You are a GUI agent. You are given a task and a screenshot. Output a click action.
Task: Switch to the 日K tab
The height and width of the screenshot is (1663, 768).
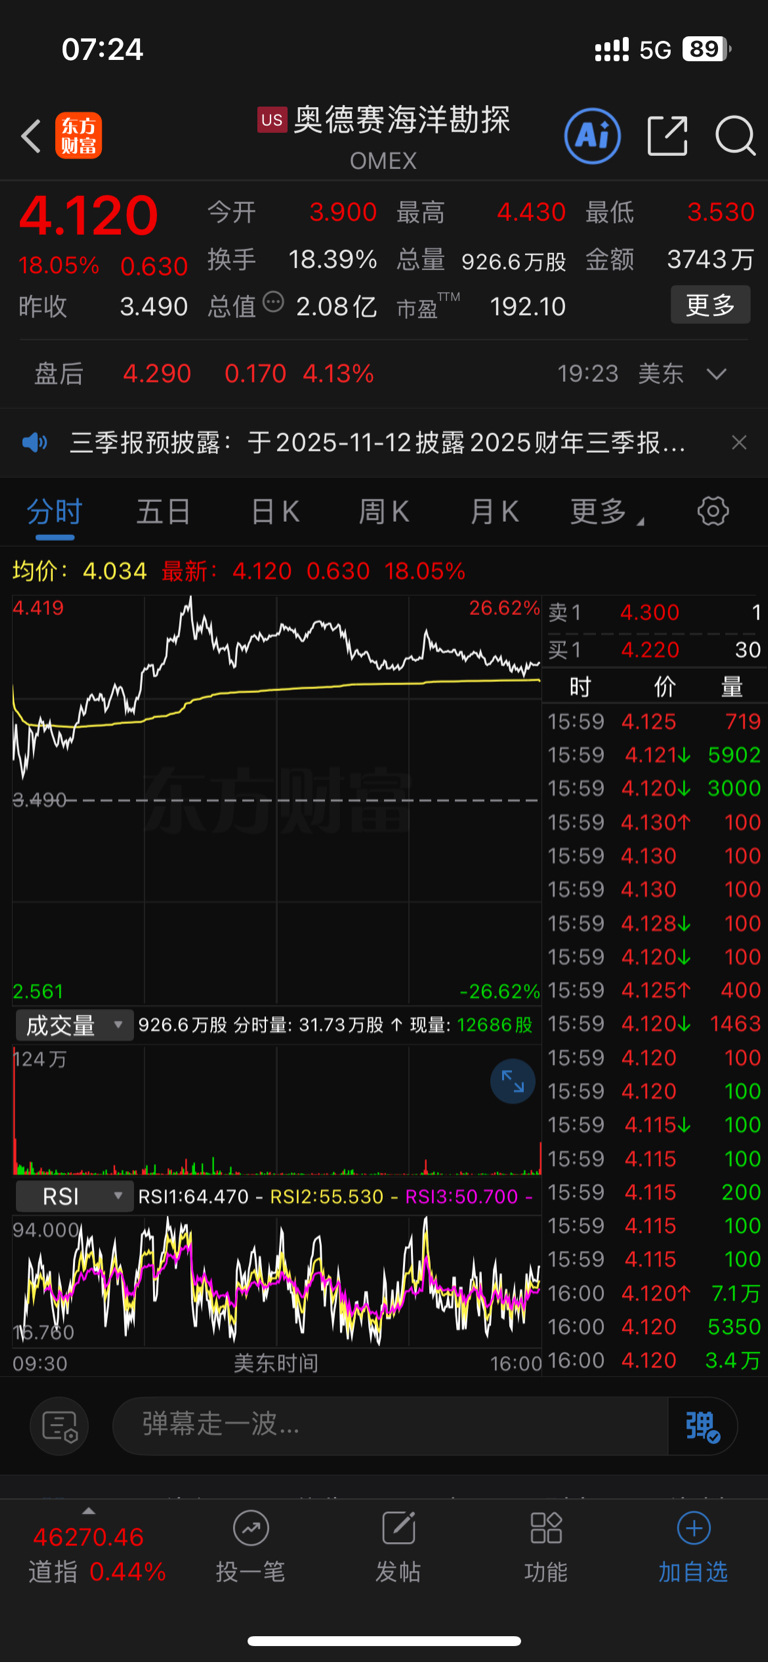[x=275, y=512]
